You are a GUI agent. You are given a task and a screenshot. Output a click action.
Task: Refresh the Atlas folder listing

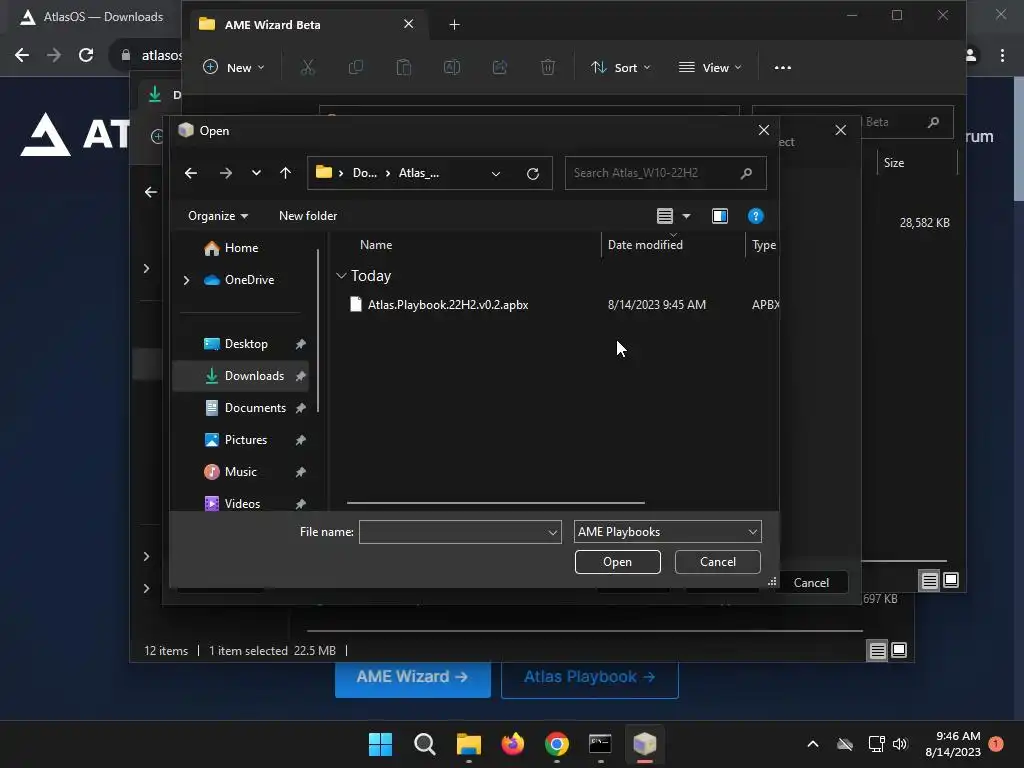click(x=533, y=174)
